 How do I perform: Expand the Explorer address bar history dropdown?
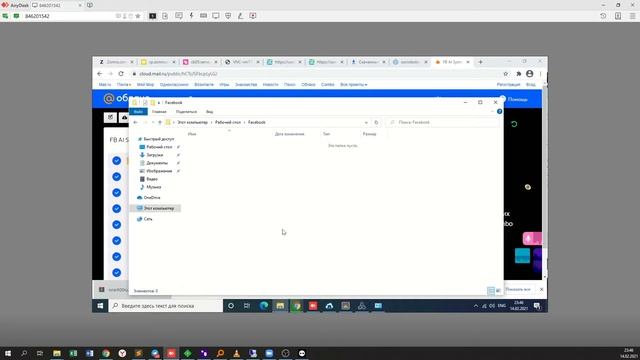[x=366, y=122]
